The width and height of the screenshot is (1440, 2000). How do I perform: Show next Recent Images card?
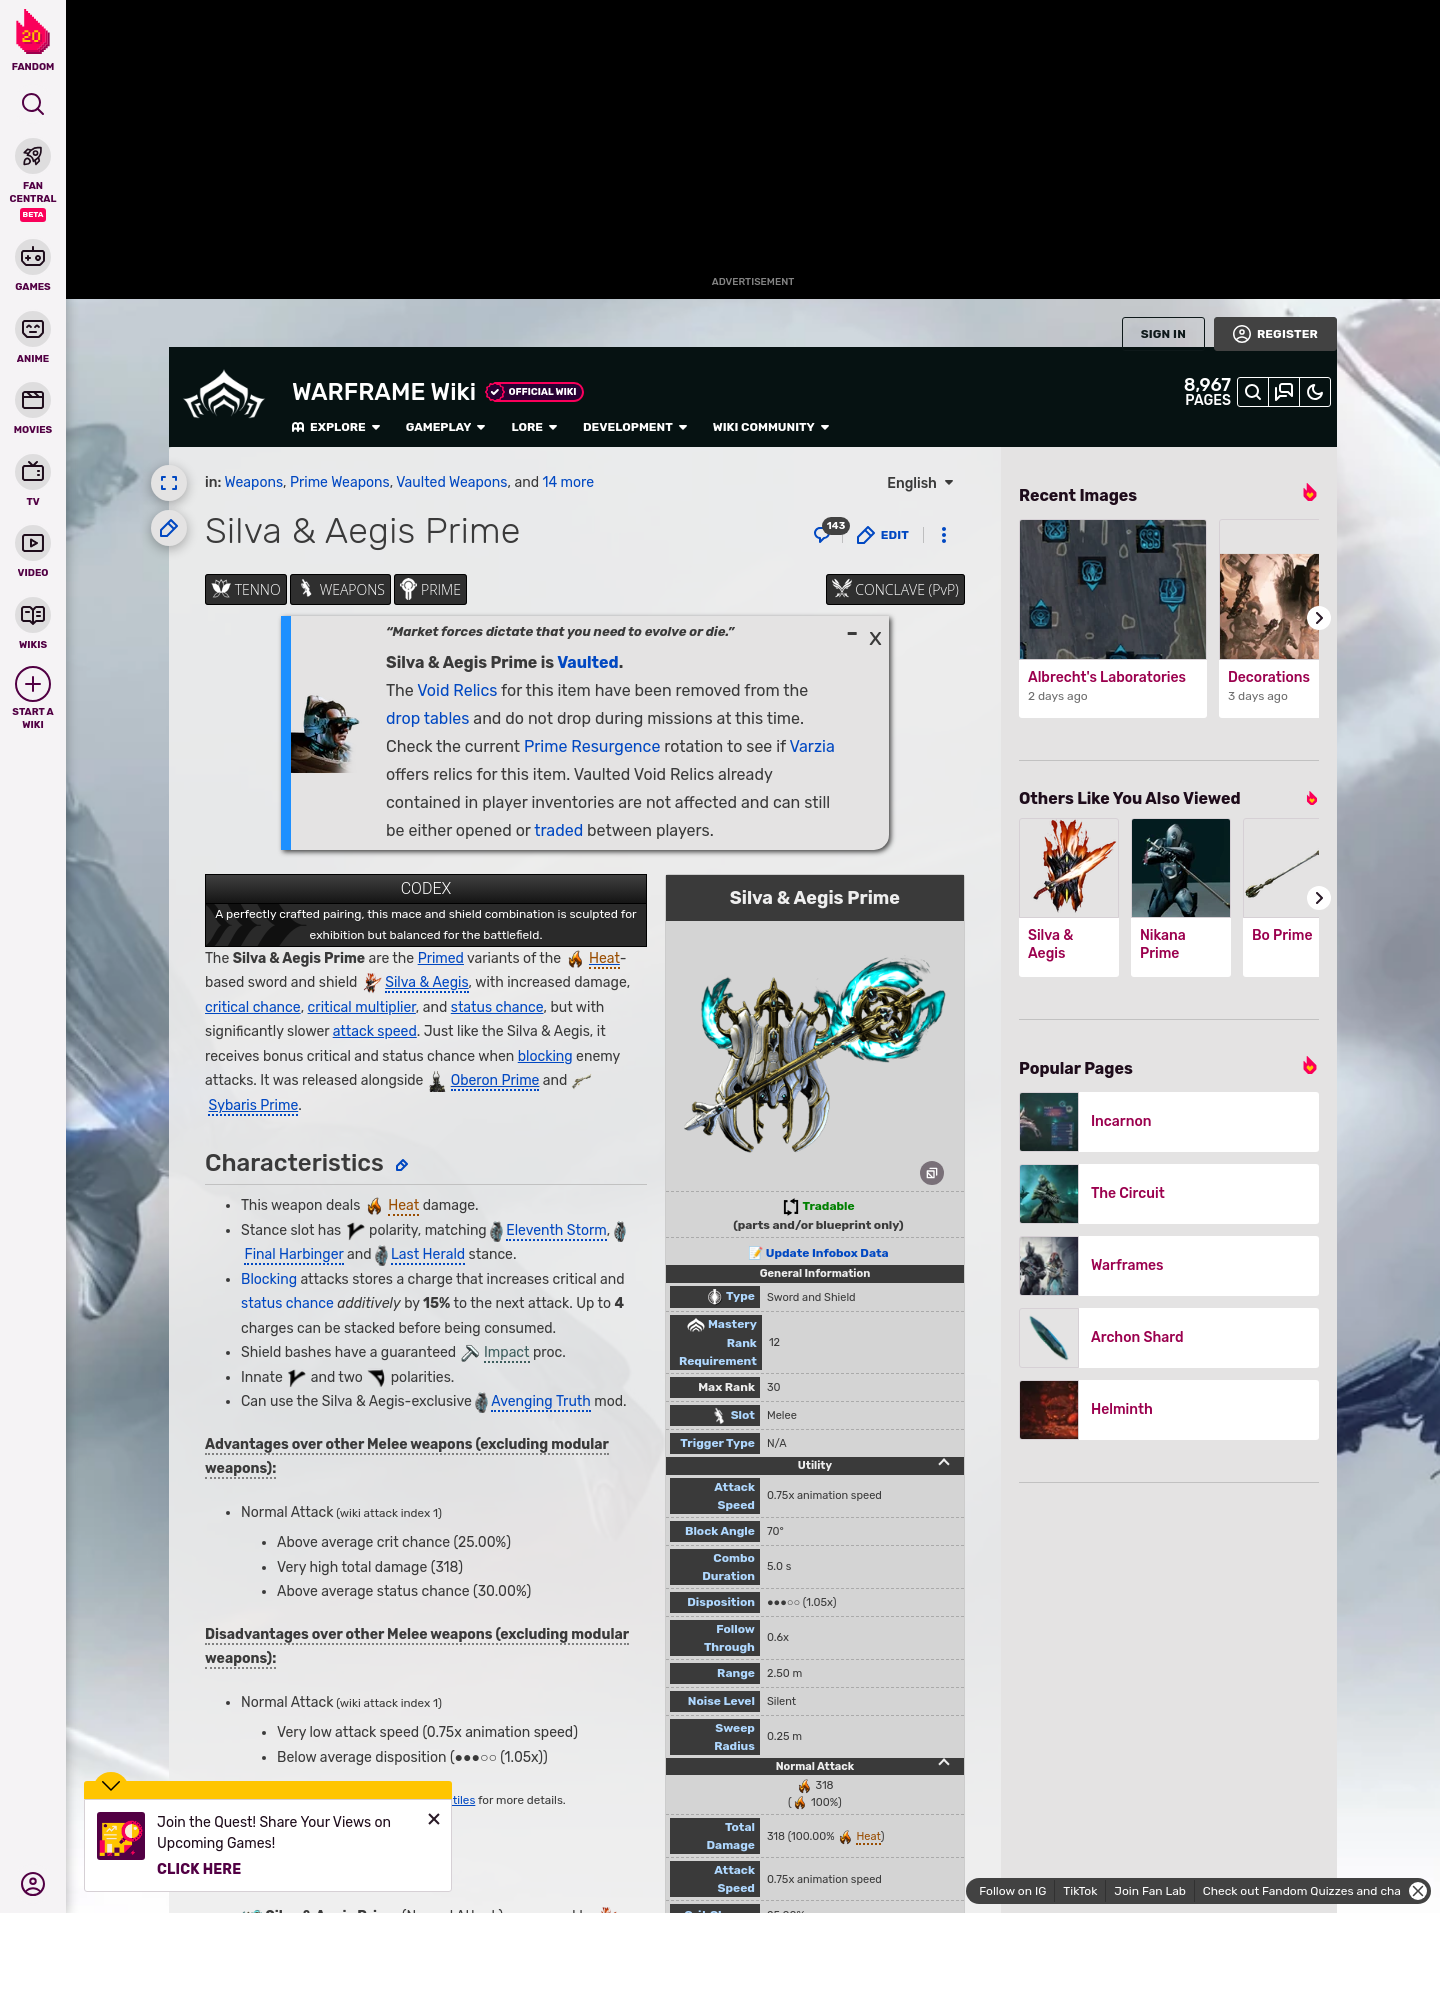tap(1318, 618)
